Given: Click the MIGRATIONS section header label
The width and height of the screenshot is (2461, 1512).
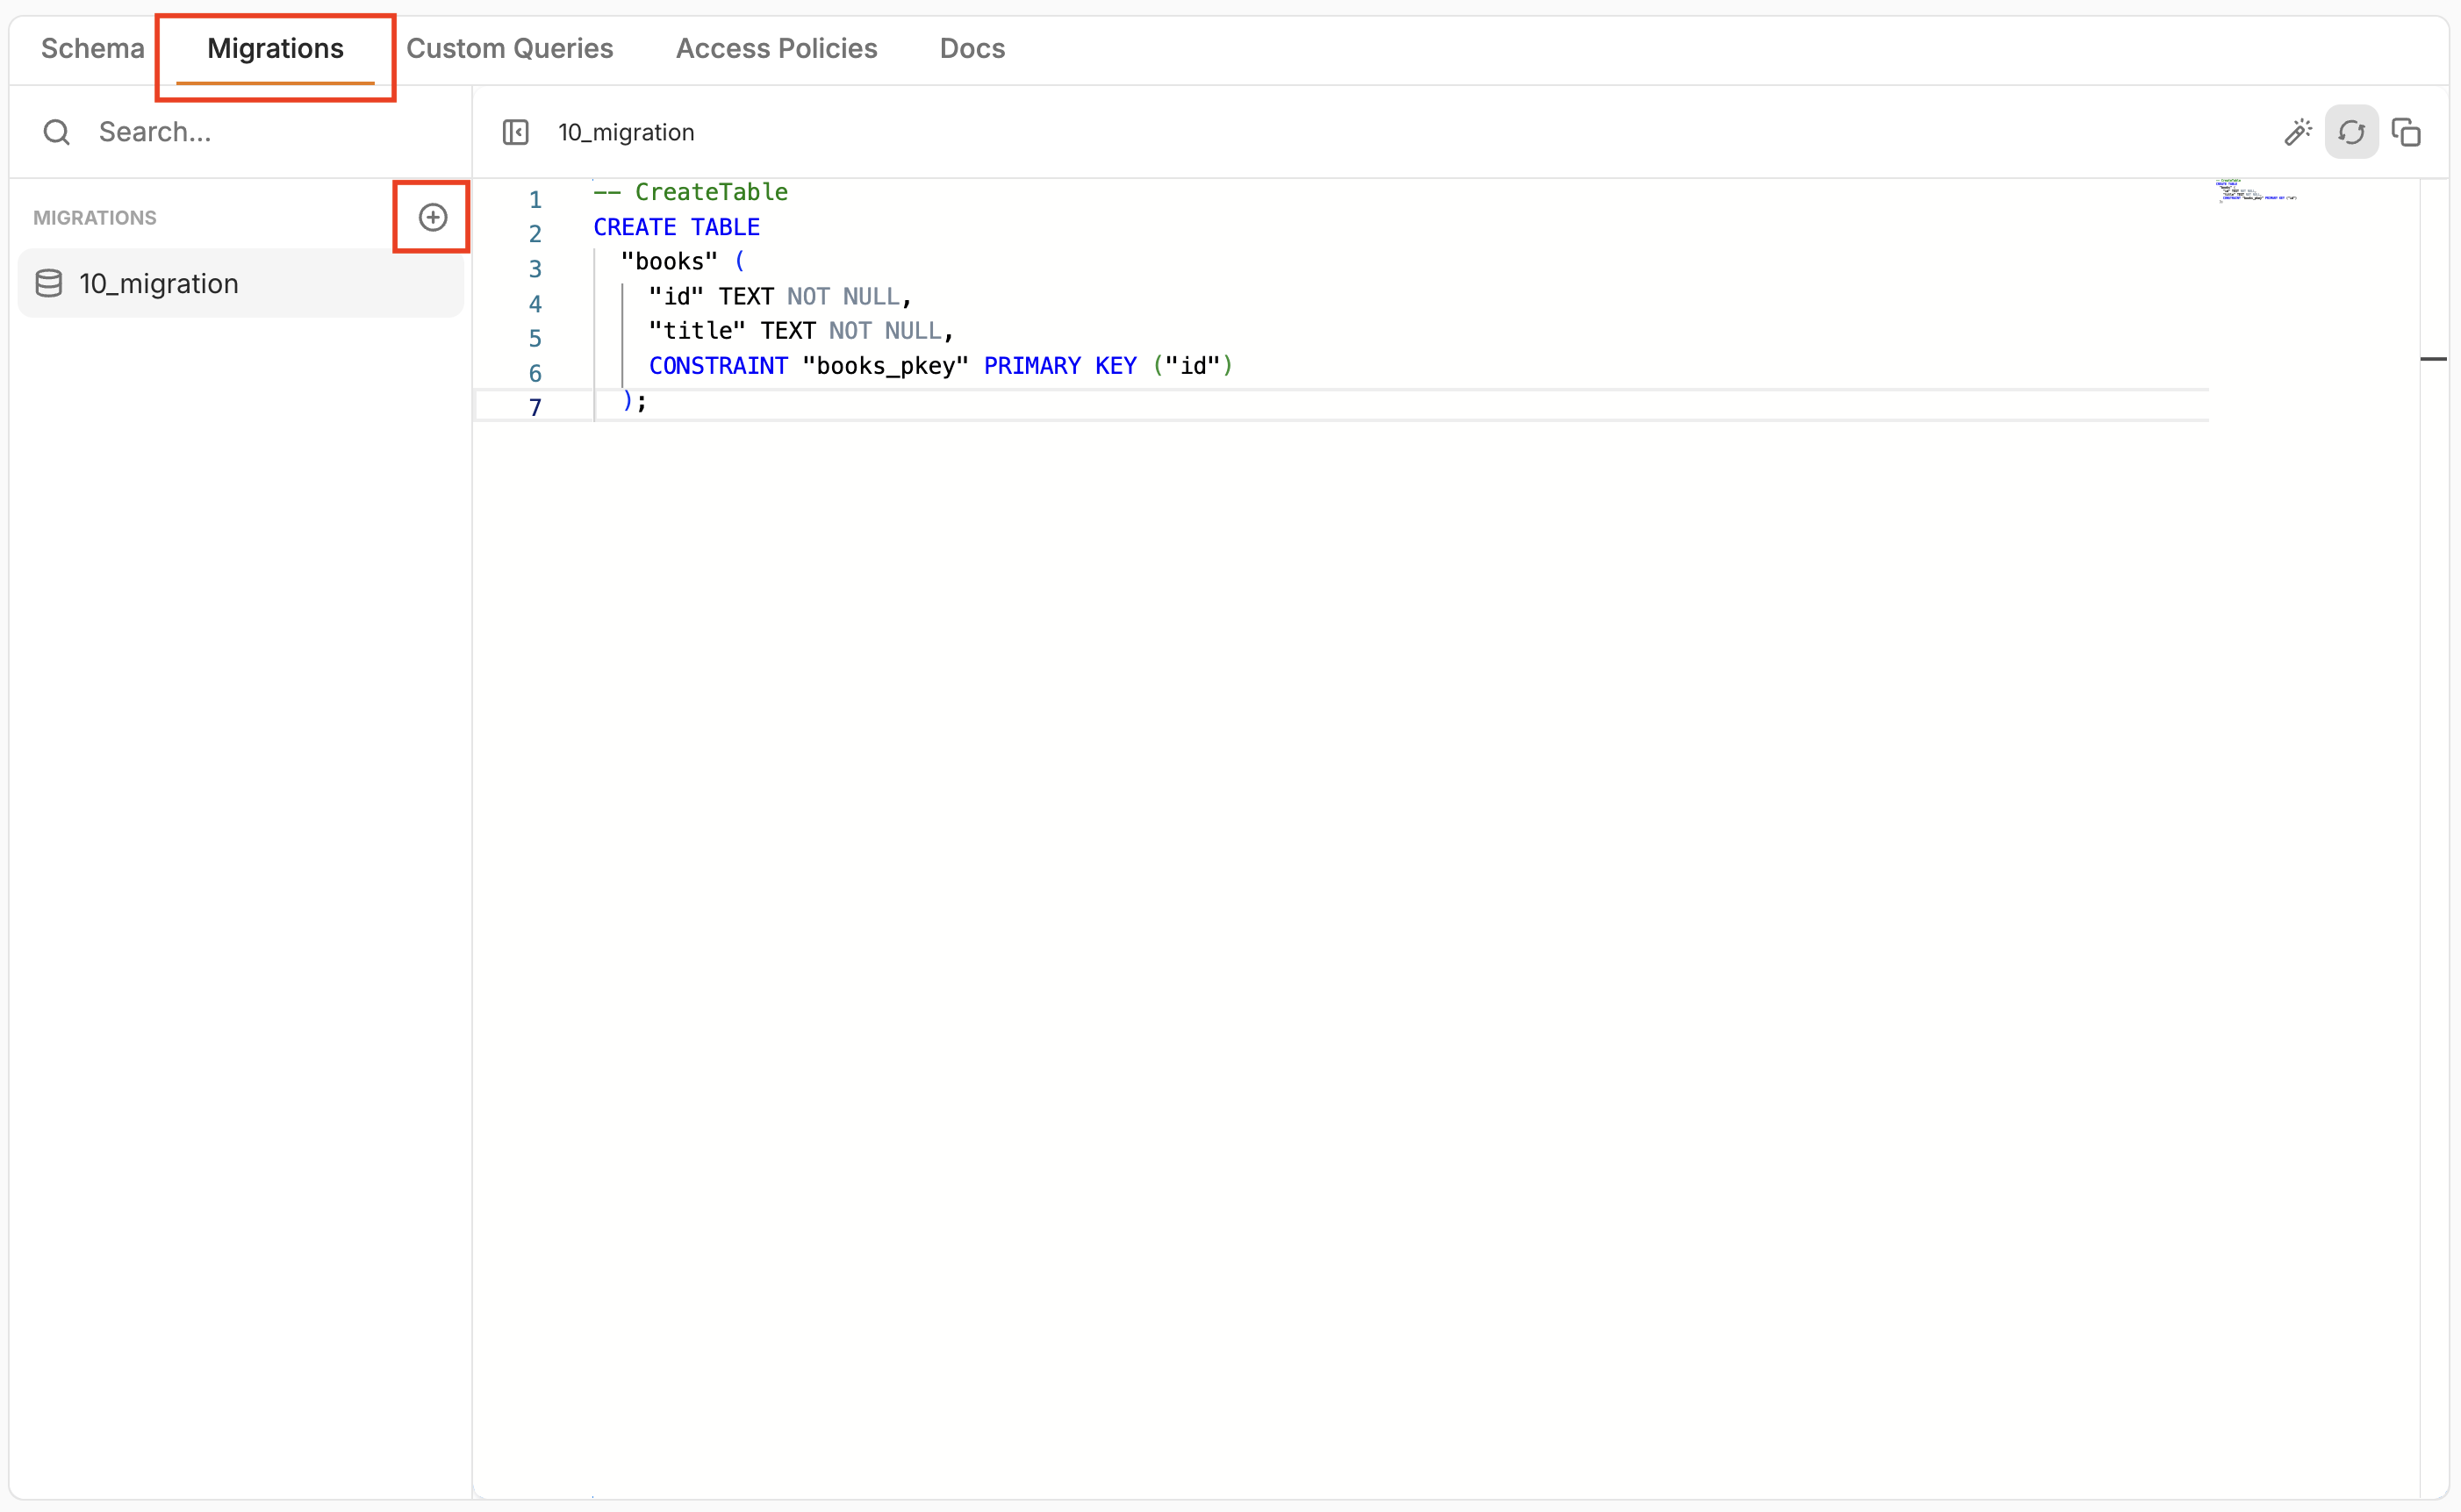Looking at the screenshot, I should tap(95, 218).
